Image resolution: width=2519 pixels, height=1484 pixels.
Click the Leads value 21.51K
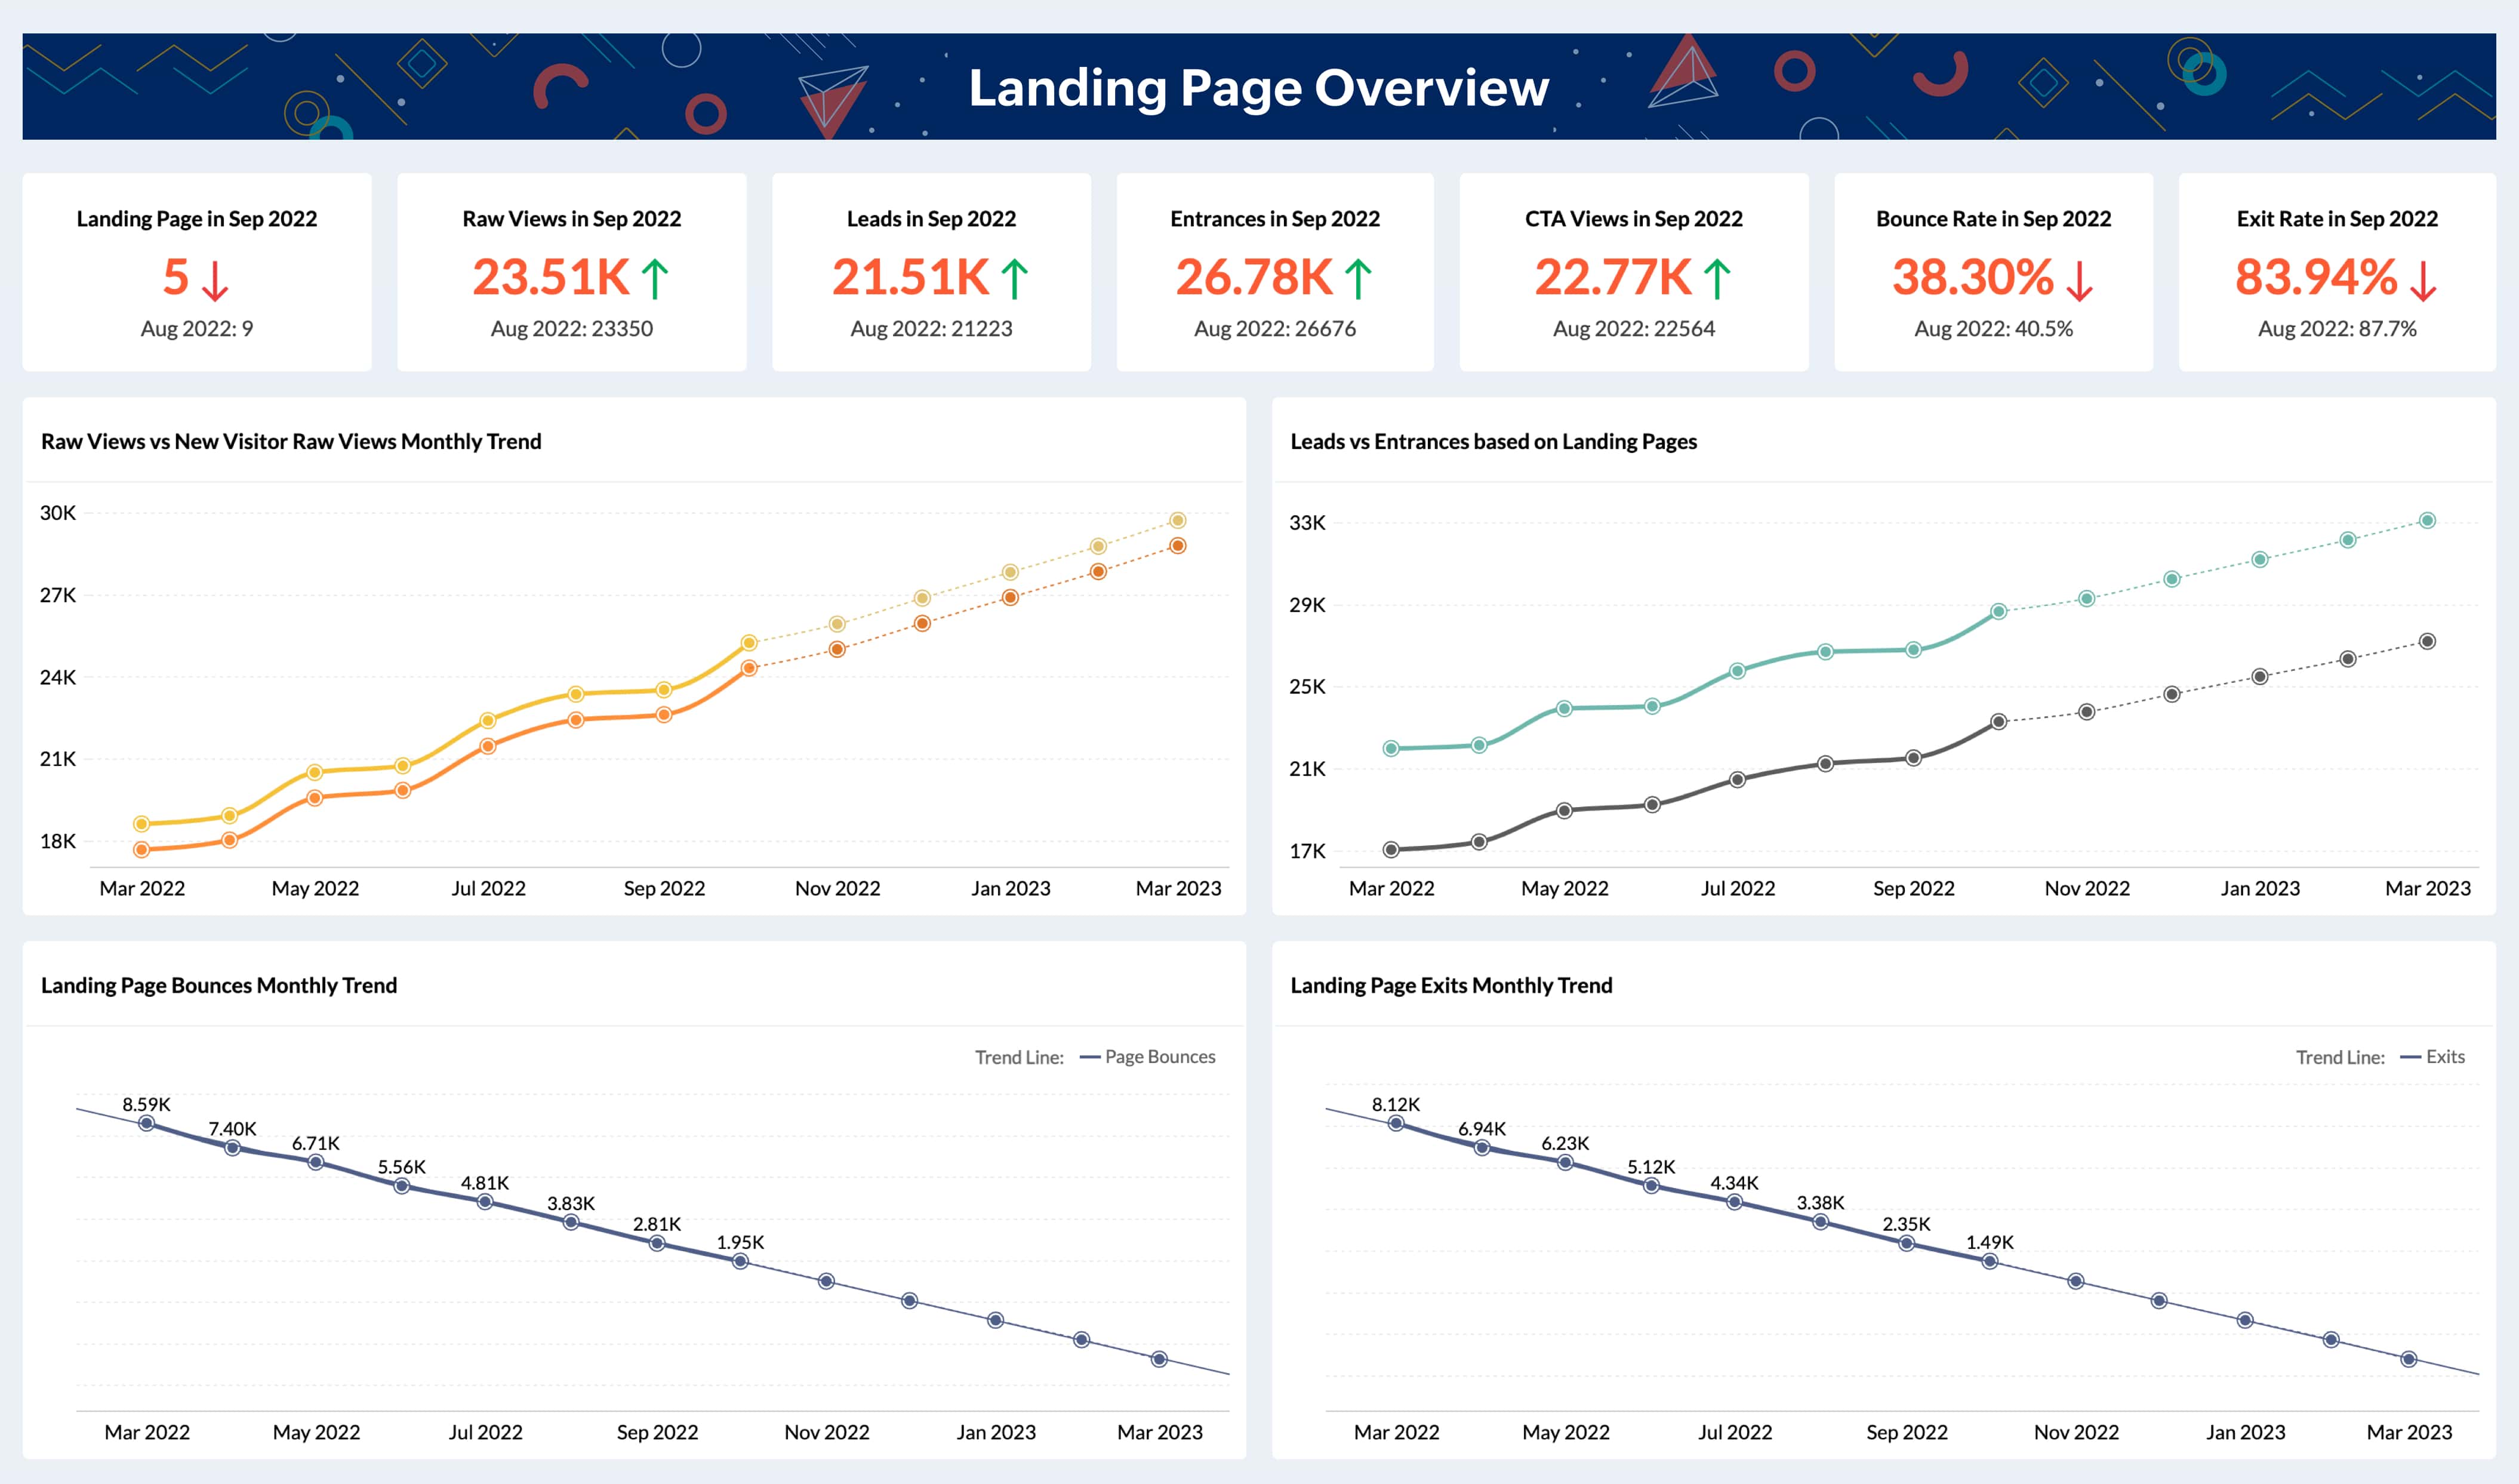click(910, 277)
